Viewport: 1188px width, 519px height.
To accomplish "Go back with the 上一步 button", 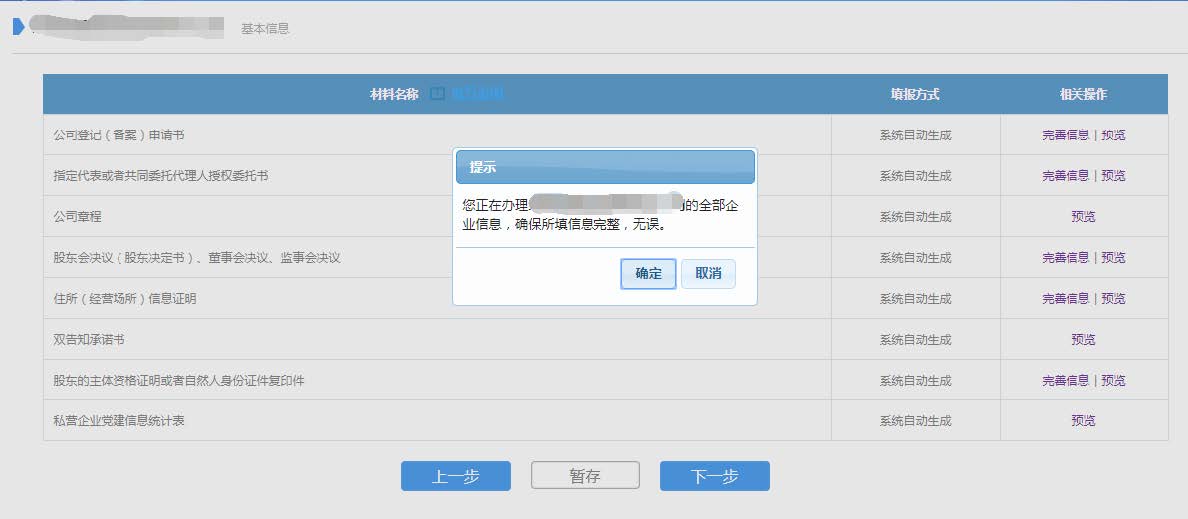I will pos(455,476).
